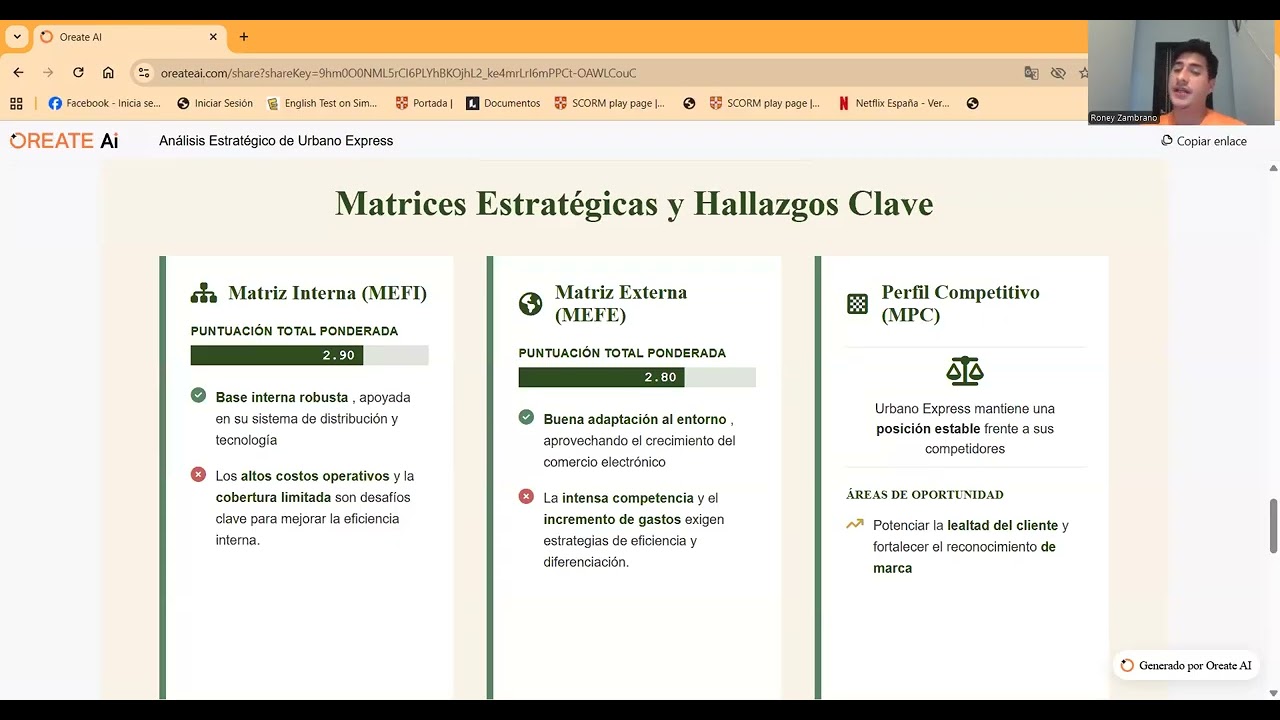Open the Portada bookmark
The width and height of the screenshot is (1280, 720).
424,103
